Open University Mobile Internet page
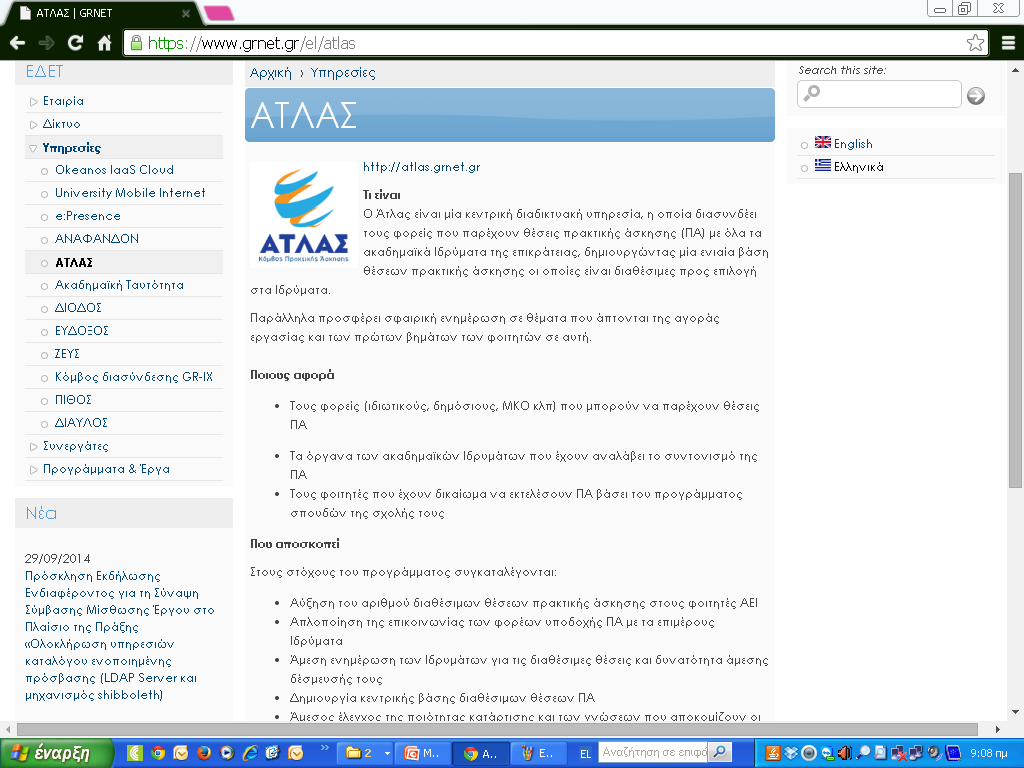Viewport: 1024px width, 768px height. point(130,193)
